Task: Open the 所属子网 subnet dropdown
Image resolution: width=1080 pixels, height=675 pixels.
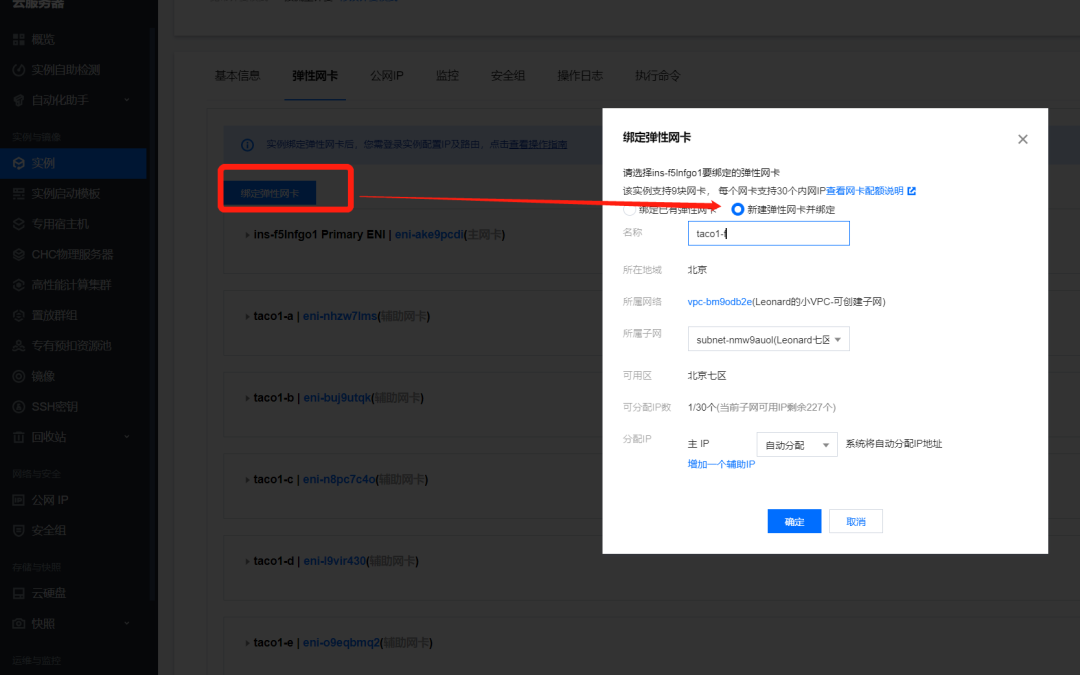Action: 769,339
